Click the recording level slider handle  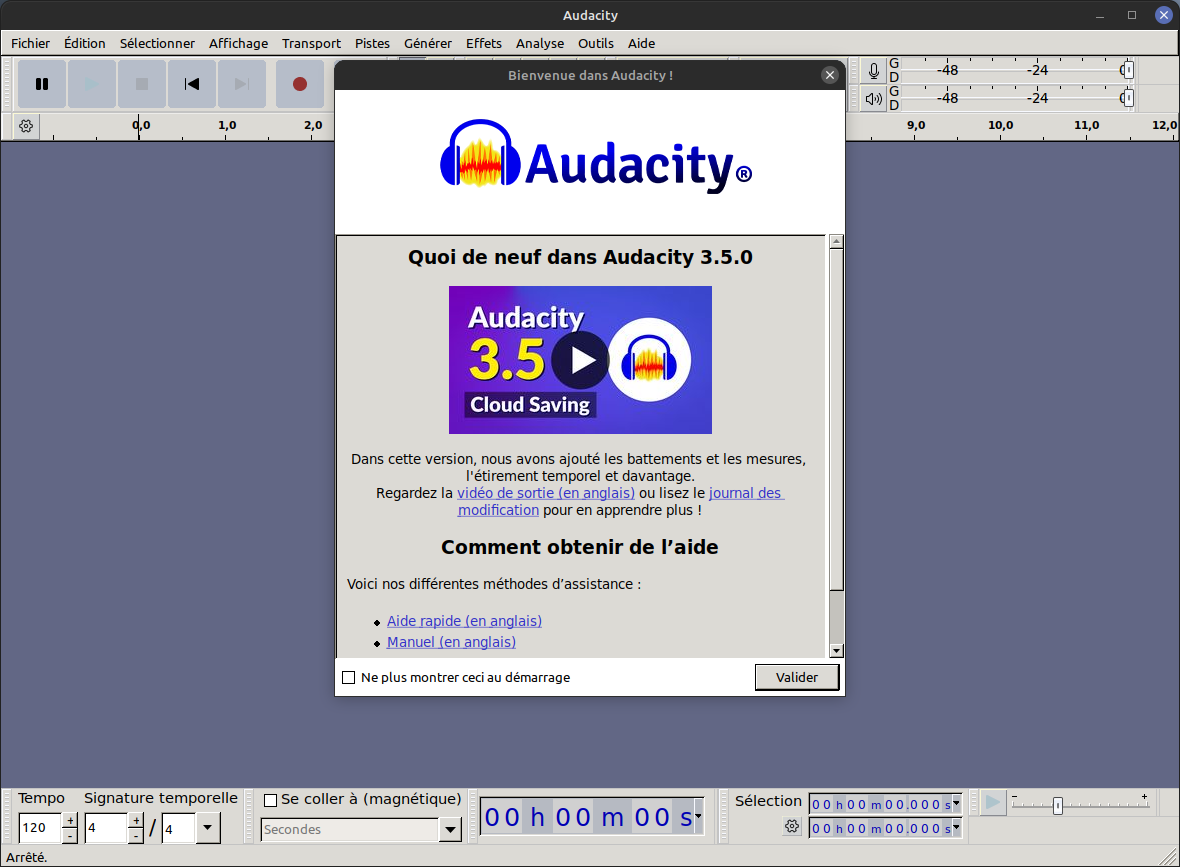click(1127, 71)
